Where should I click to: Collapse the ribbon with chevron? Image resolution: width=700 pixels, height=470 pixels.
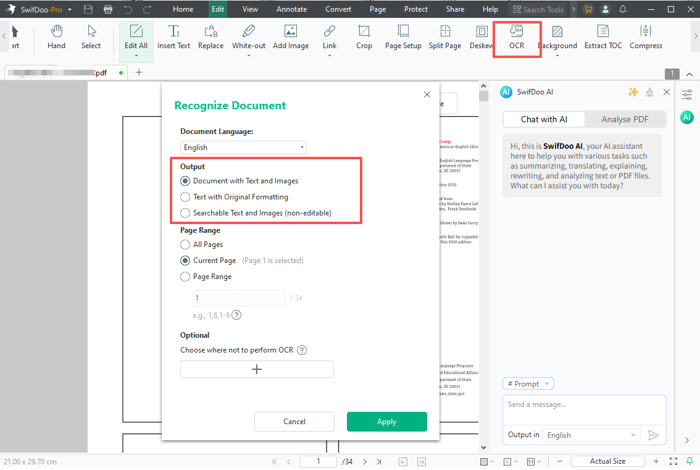click(x=690, y=74)
